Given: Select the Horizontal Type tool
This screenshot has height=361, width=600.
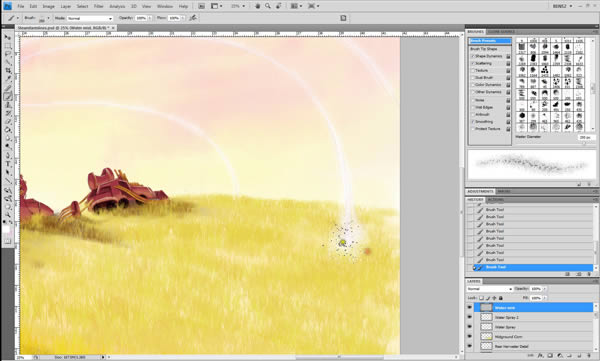Looking at the screenshot, I should point(7,164).
